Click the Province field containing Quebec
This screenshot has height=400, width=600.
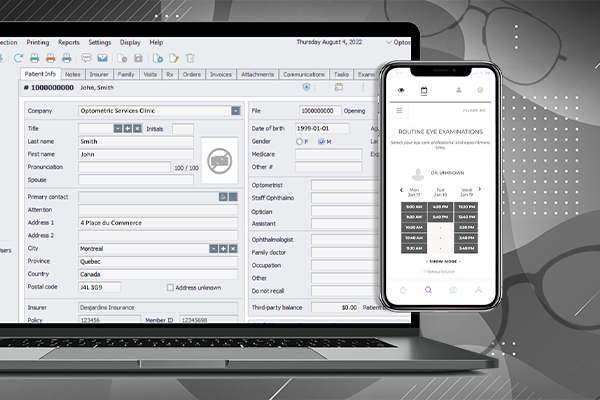[158, 262]
